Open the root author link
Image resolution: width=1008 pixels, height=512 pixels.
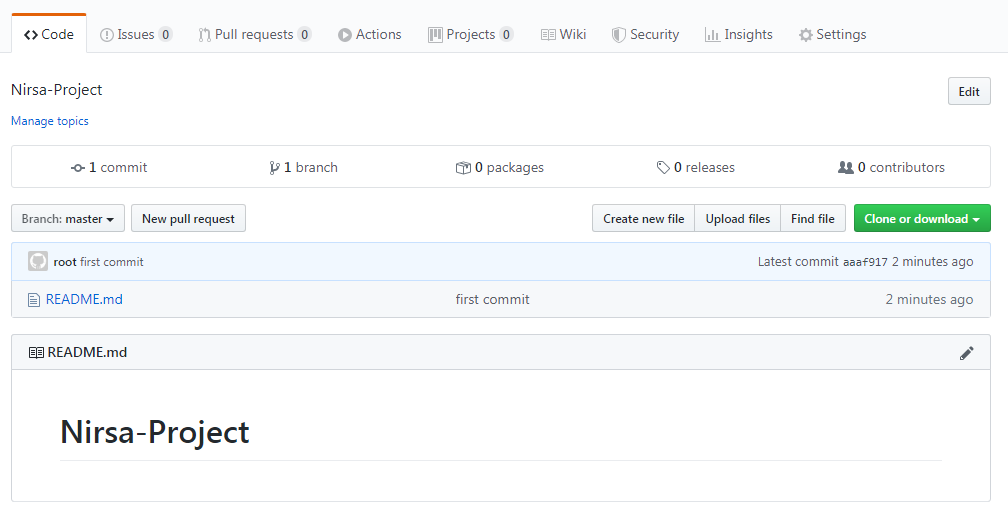pos(65,262)
